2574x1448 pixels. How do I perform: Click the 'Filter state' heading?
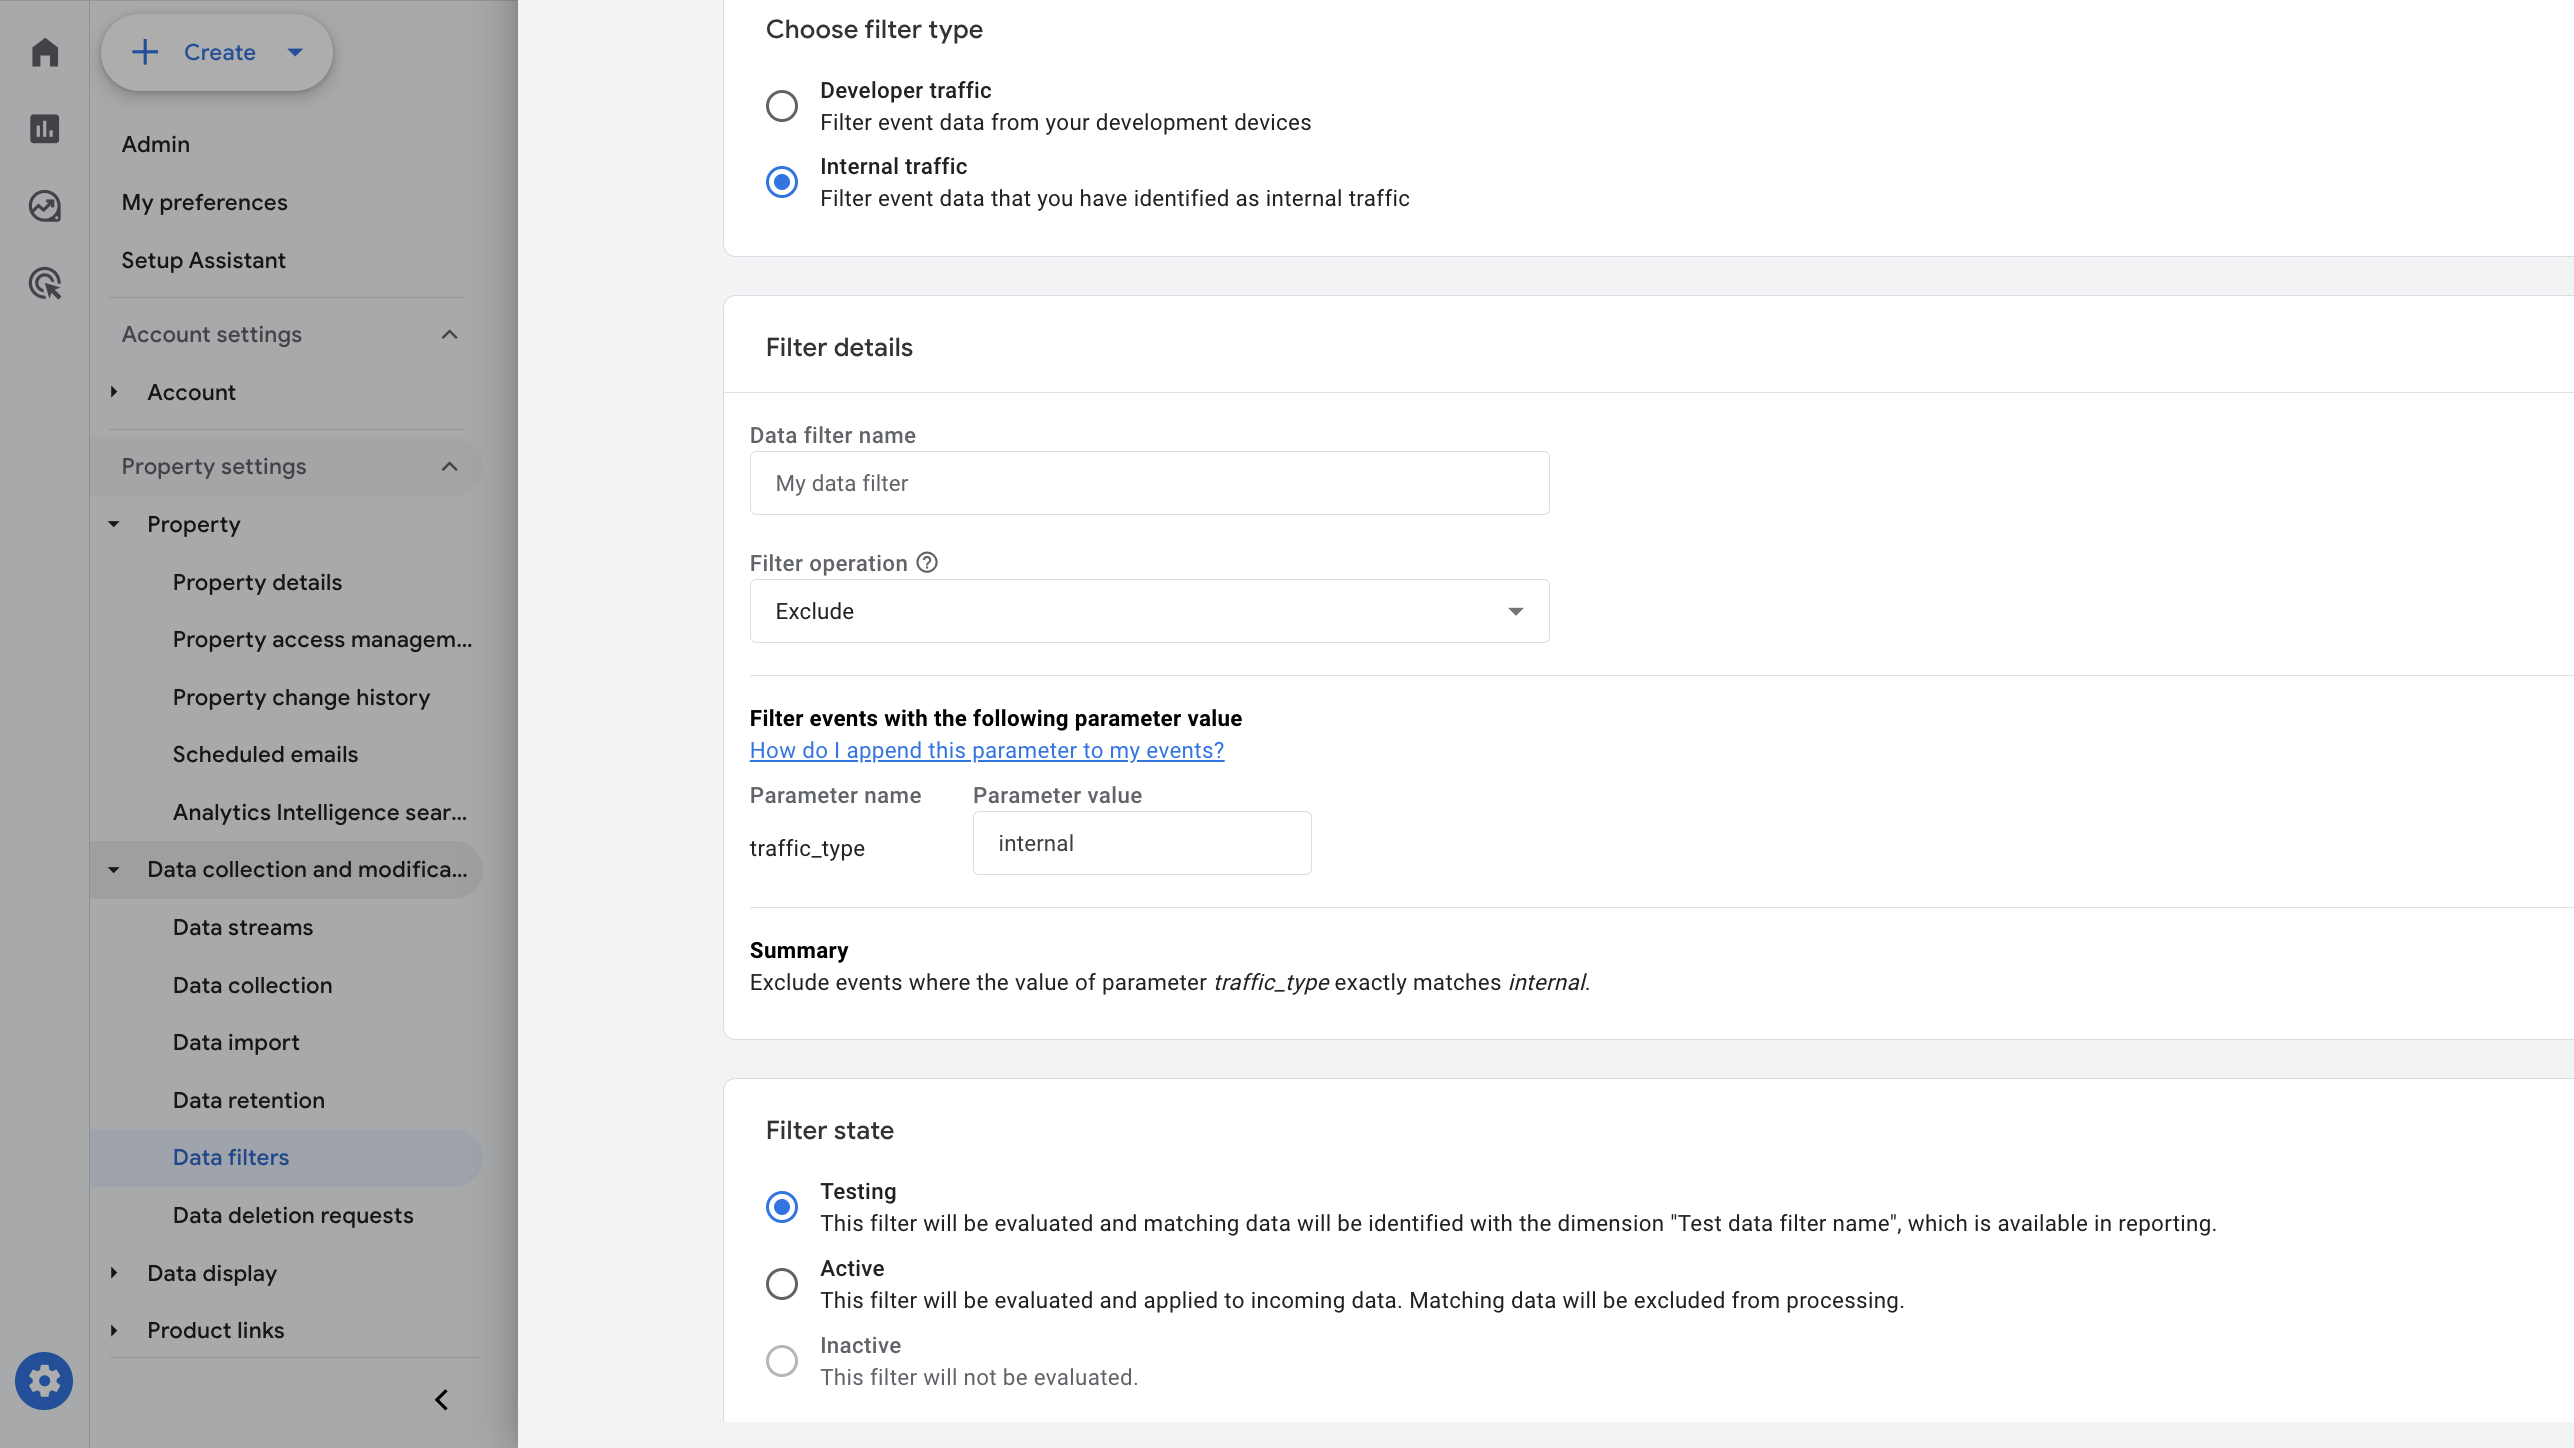(x=830, y=1130)
